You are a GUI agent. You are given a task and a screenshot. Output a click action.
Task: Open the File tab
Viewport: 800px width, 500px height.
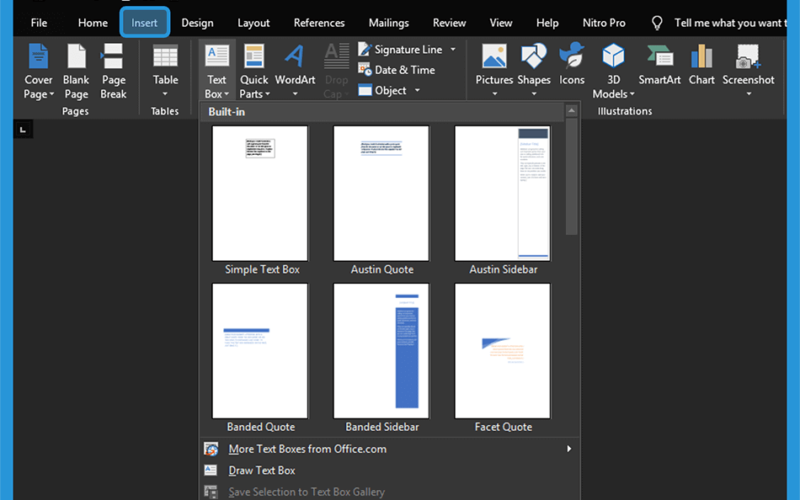[39, 23]
